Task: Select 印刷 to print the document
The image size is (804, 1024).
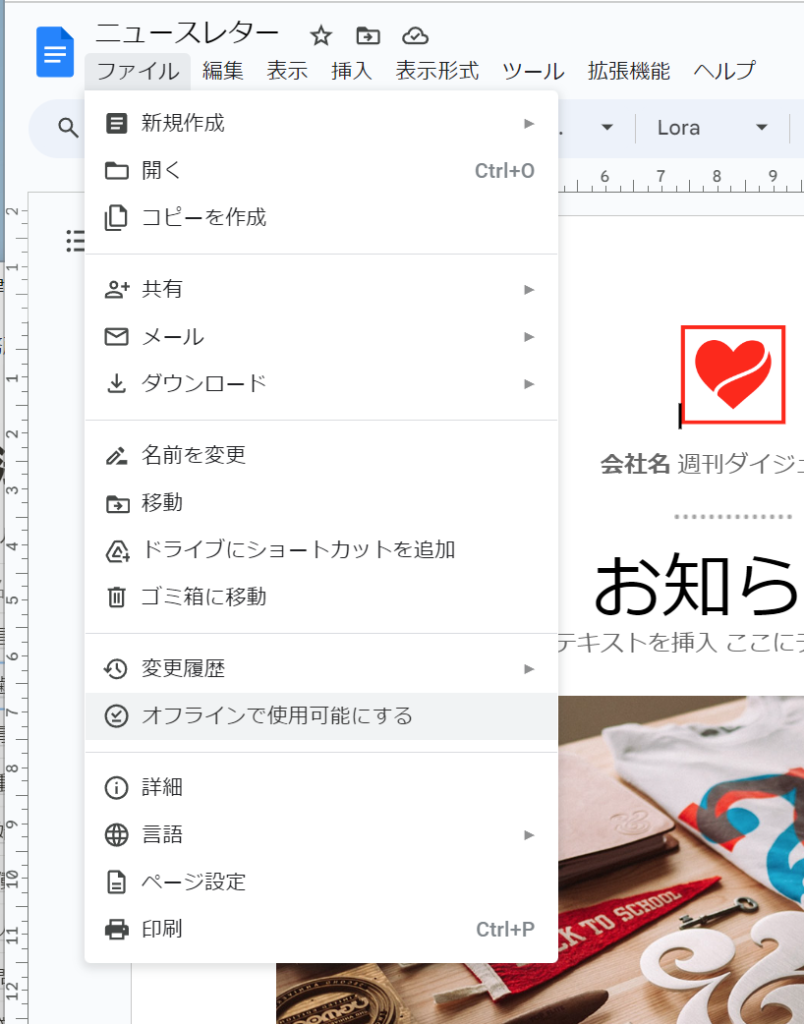Action: point(162,929)
